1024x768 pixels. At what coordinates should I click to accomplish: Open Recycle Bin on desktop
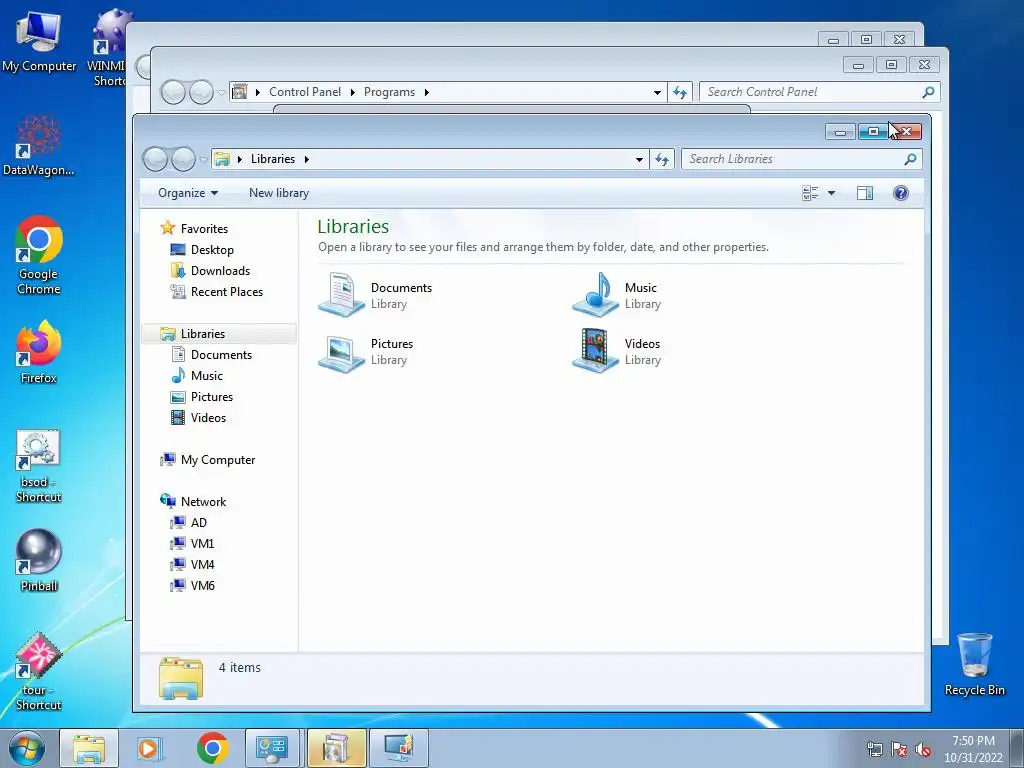974,665
